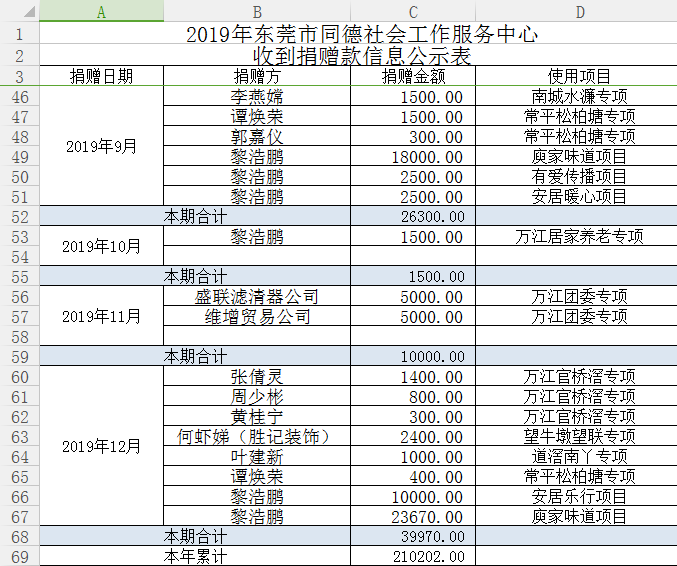The image size is (677, 566).
Task: Click amount cell 18000.00
Action: (413, 156)
